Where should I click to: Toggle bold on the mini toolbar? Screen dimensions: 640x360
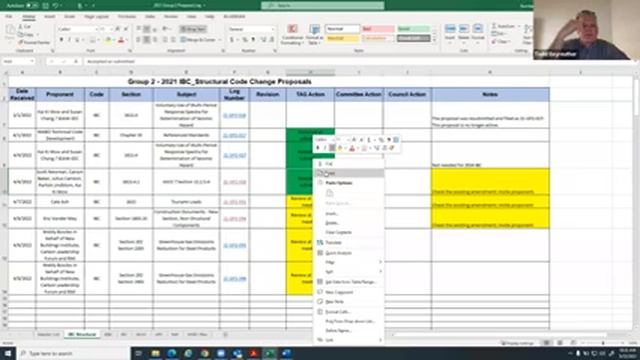[x=318, y=148]
